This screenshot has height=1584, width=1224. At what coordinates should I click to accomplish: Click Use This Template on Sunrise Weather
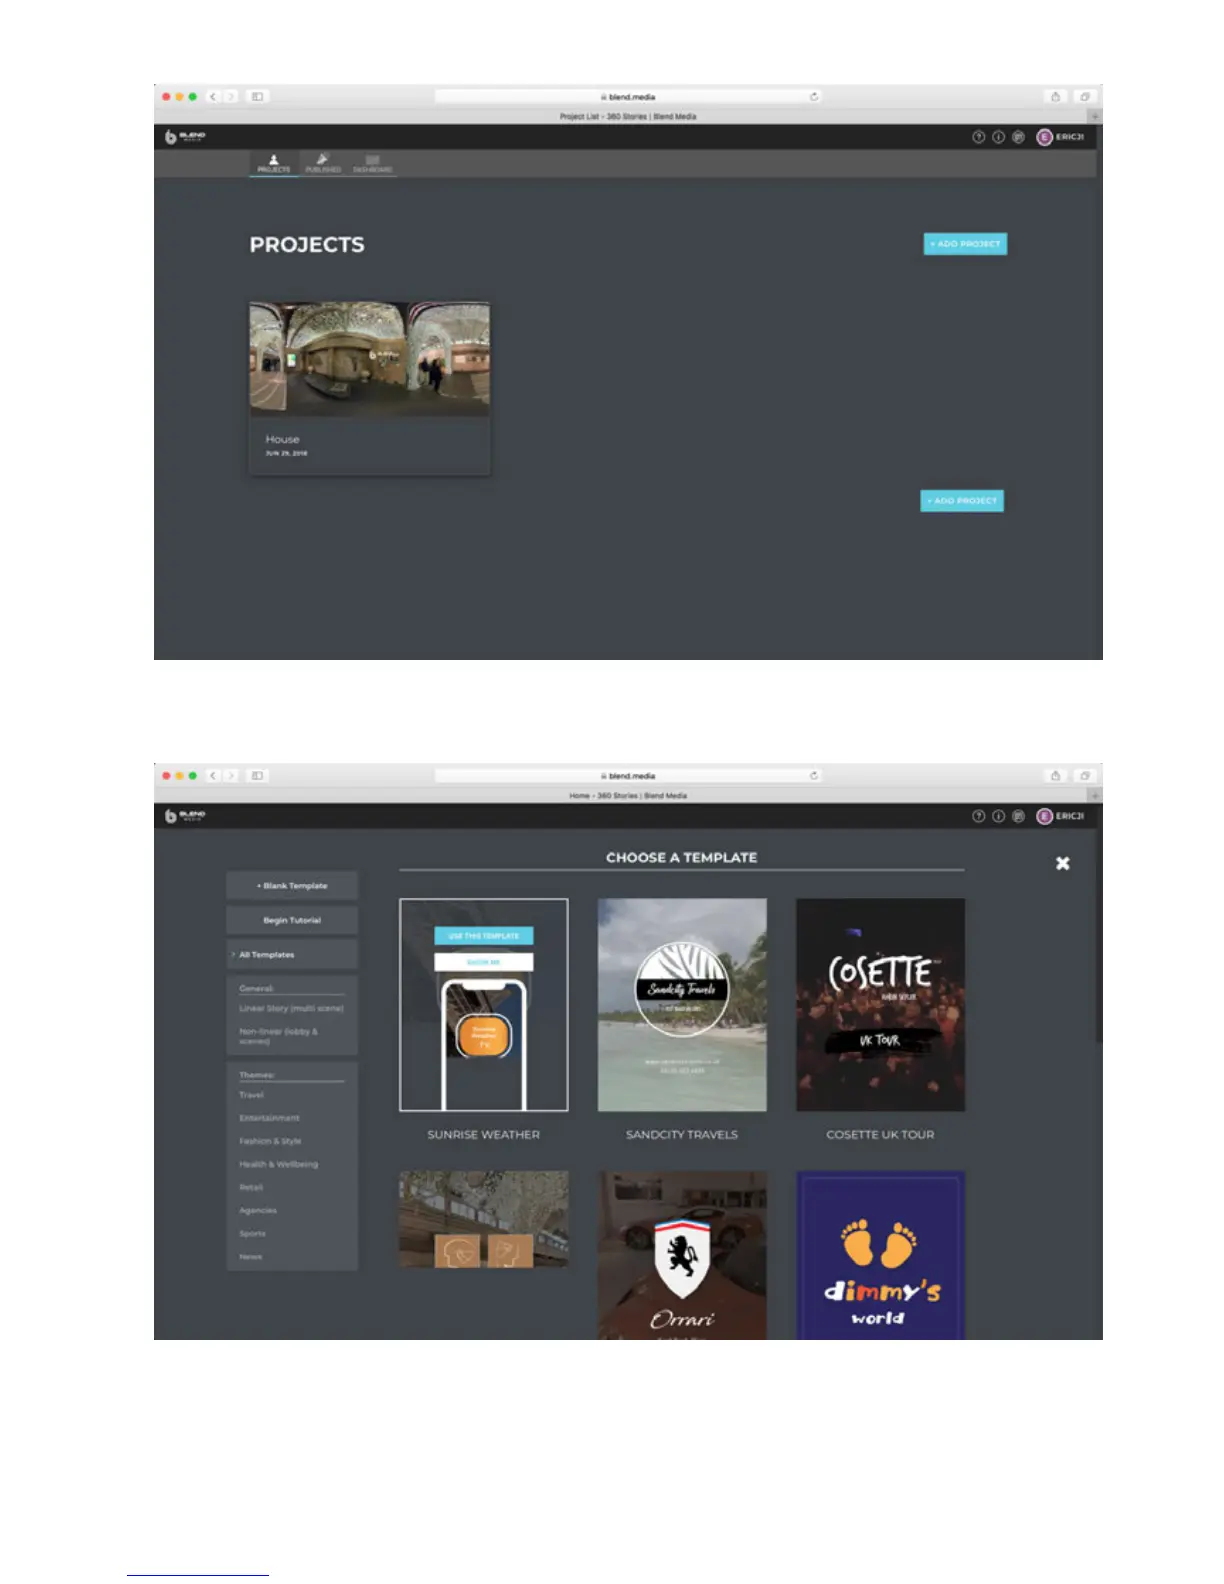coord(484,936)
